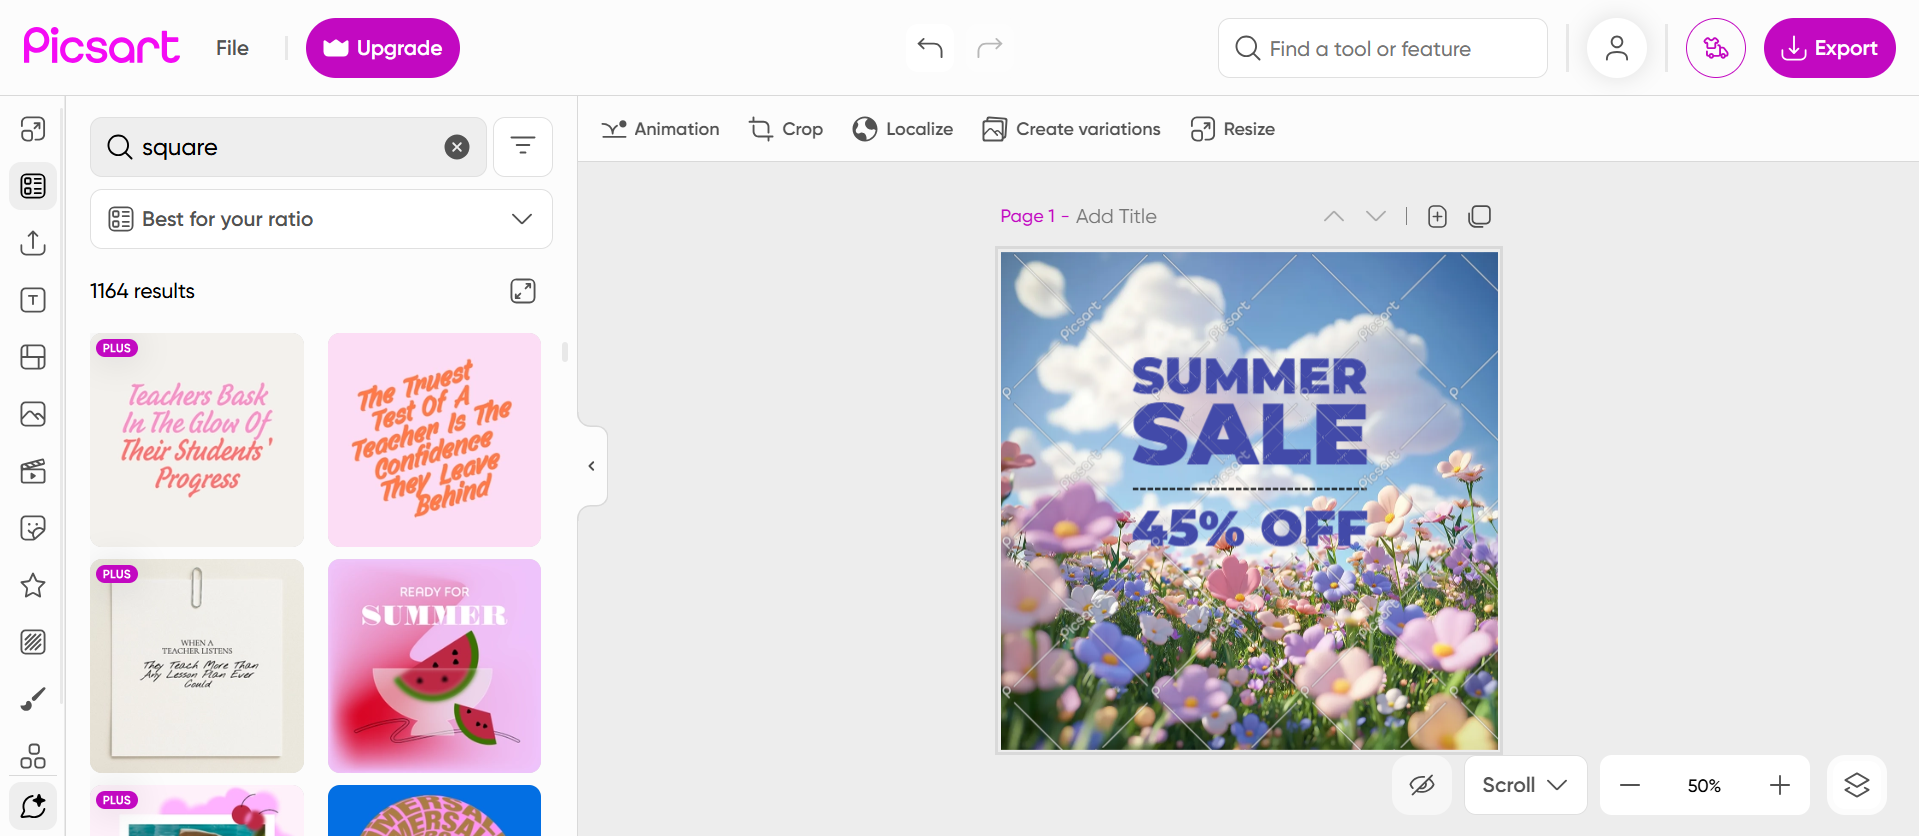Duplicate Page 1
The image size is (1919, 836).
(x=1480, y=216)
